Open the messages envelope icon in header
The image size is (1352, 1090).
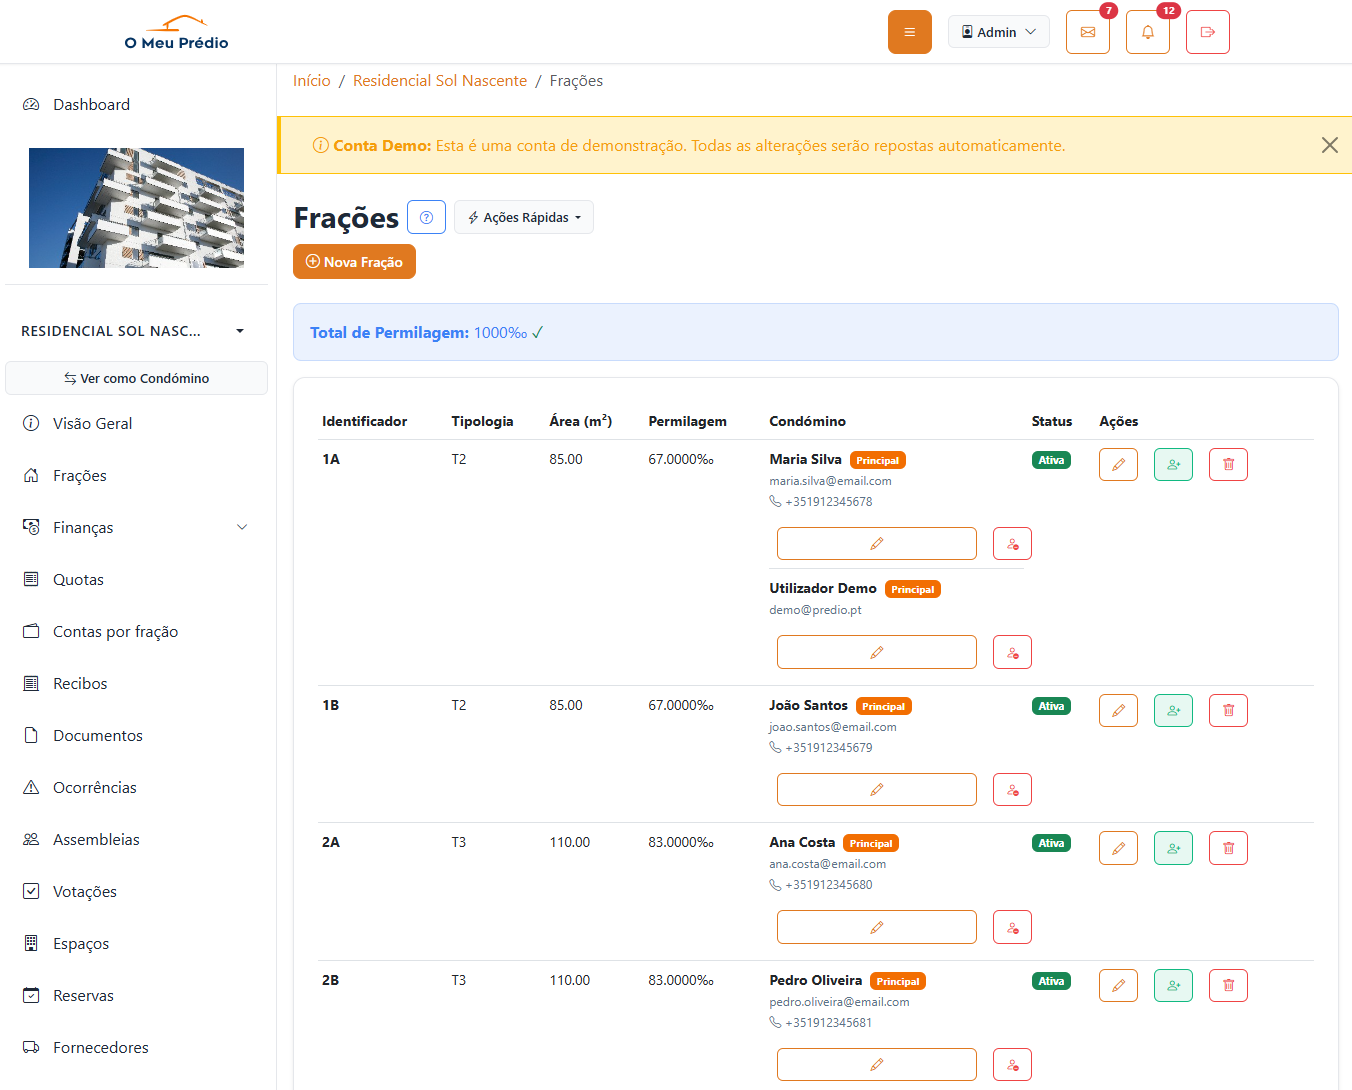[1087, 32]
